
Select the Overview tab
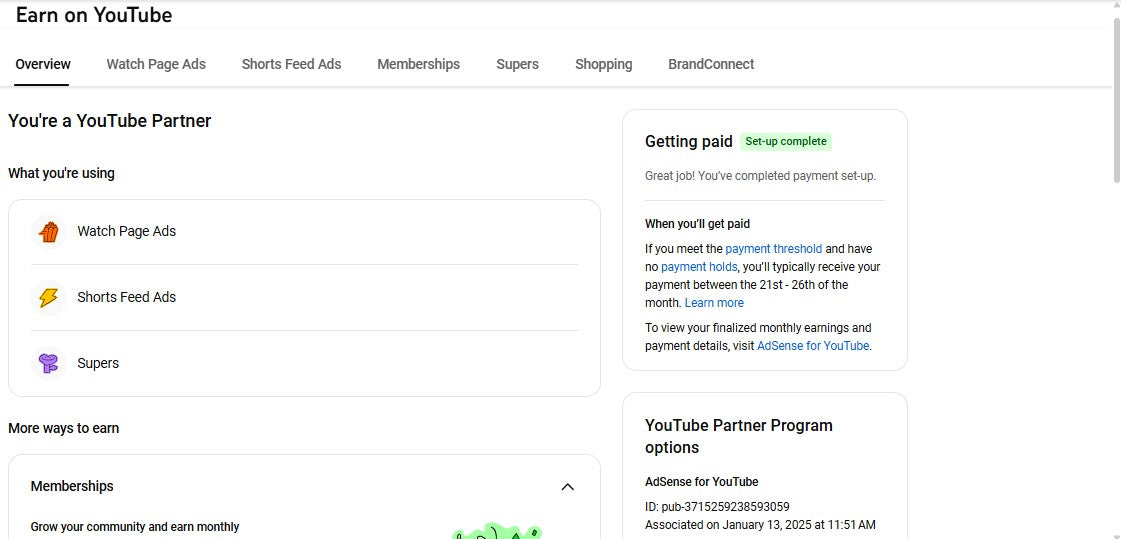[x=43, y=64]
